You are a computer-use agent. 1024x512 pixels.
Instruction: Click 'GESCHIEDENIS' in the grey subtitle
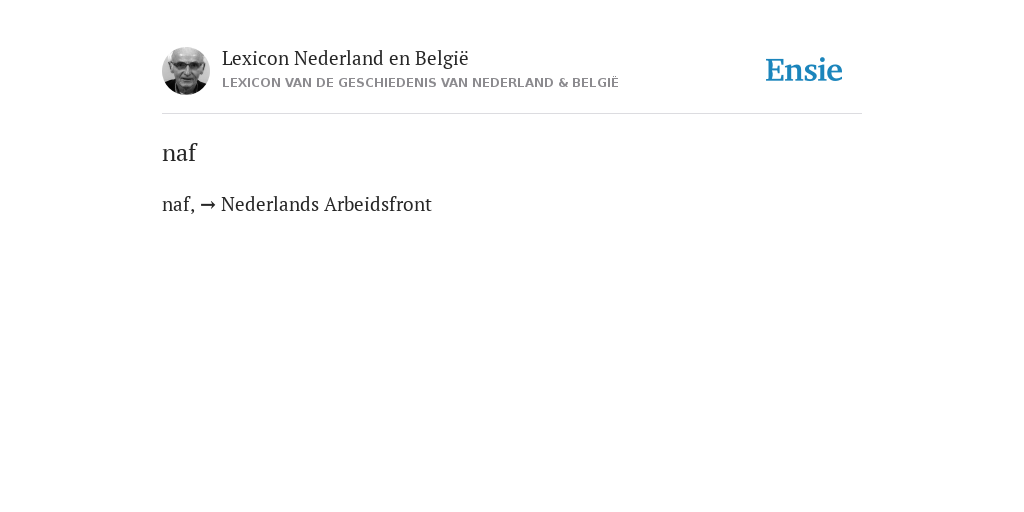(387, 83)
